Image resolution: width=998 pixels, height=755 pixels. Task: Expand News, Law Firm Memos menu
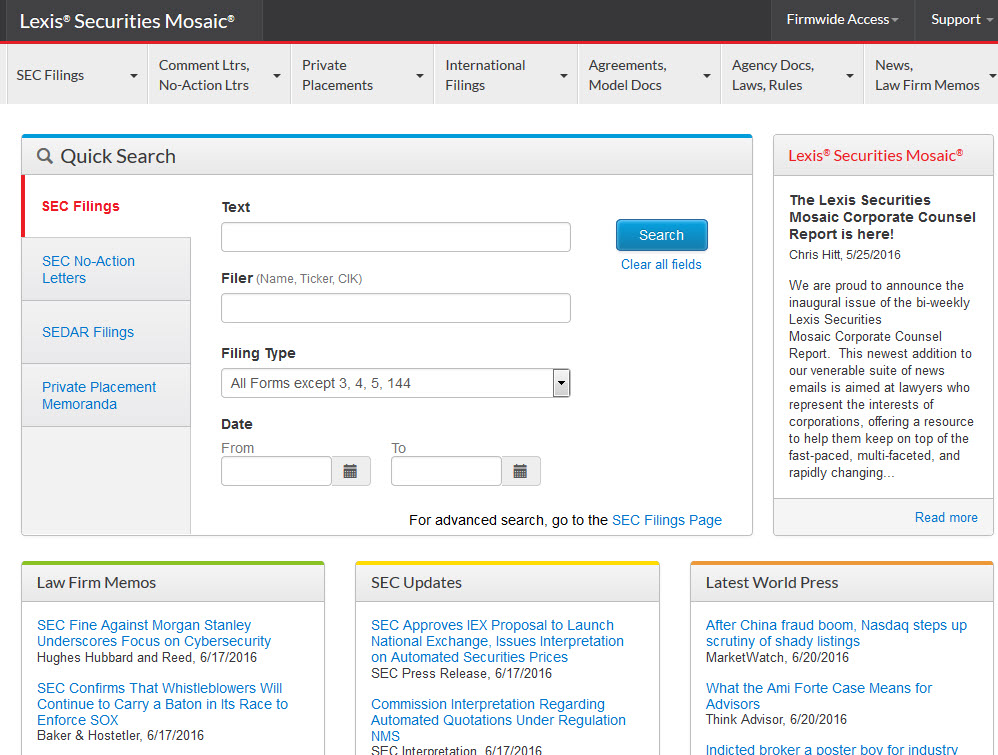tap(931, 75)
